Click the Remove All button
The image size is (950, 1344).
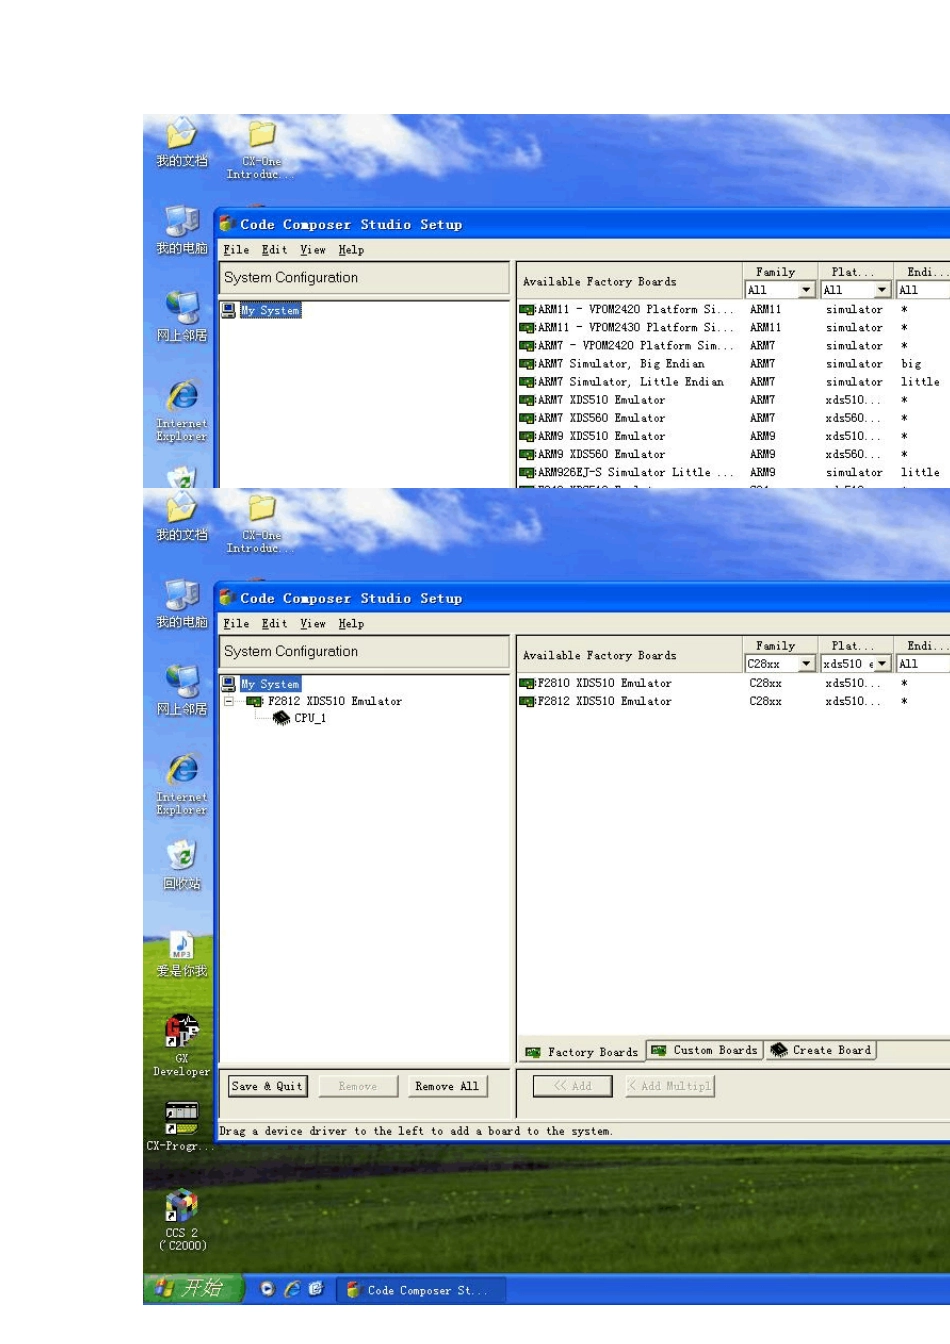click(447, 1086)
